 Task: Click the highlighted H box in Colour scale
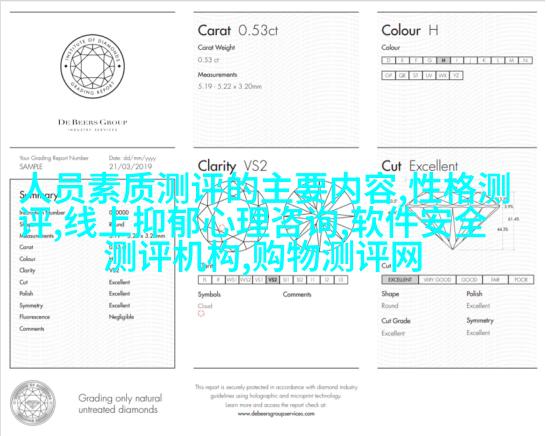coord(443,60)
